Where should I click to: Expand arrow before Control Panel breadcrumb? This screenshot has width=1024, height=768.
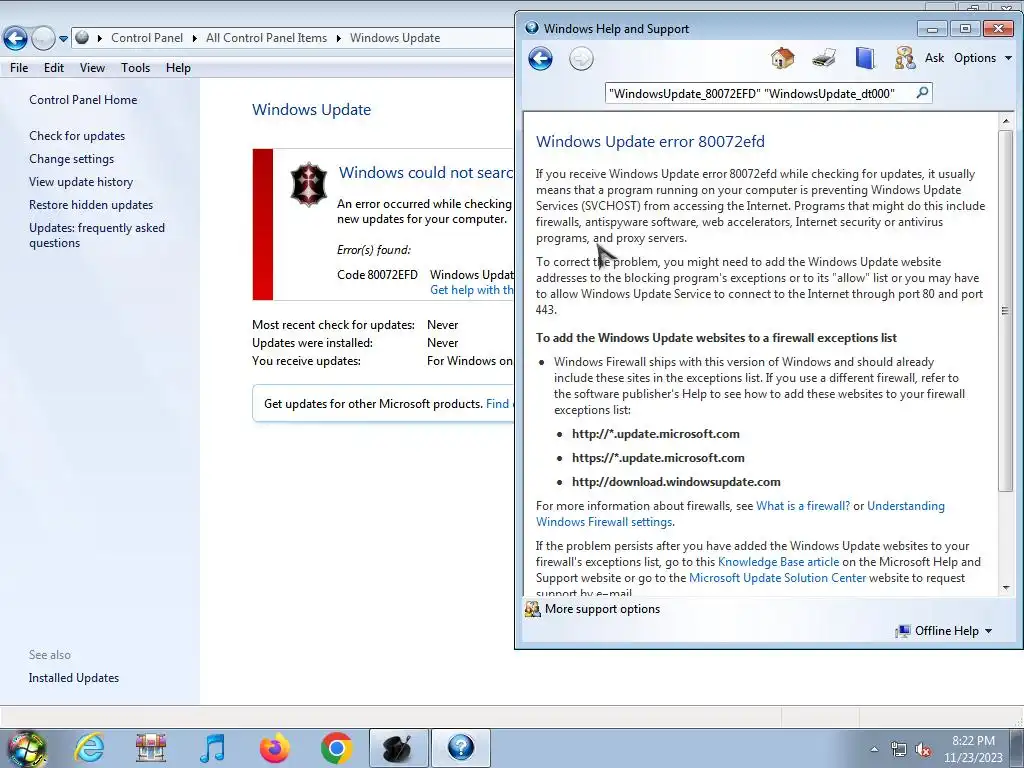pos(100,38)
